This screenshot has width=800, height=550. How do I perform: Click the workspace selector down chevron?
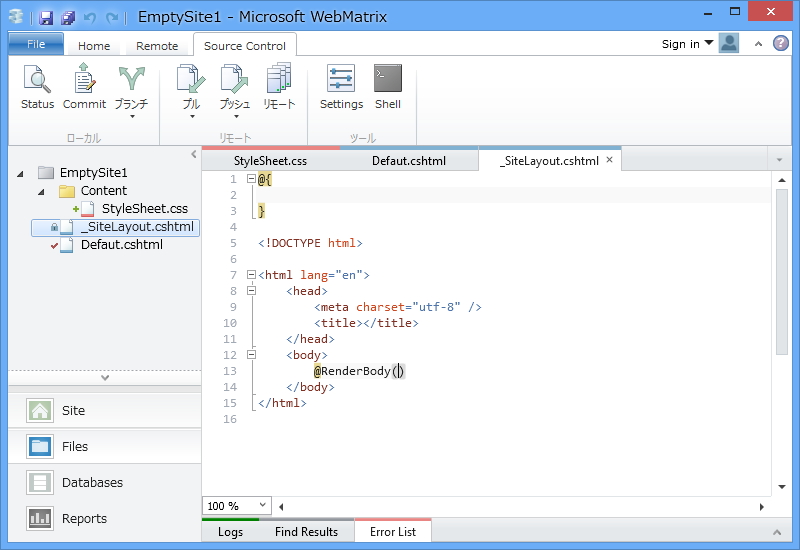[105, 378]
